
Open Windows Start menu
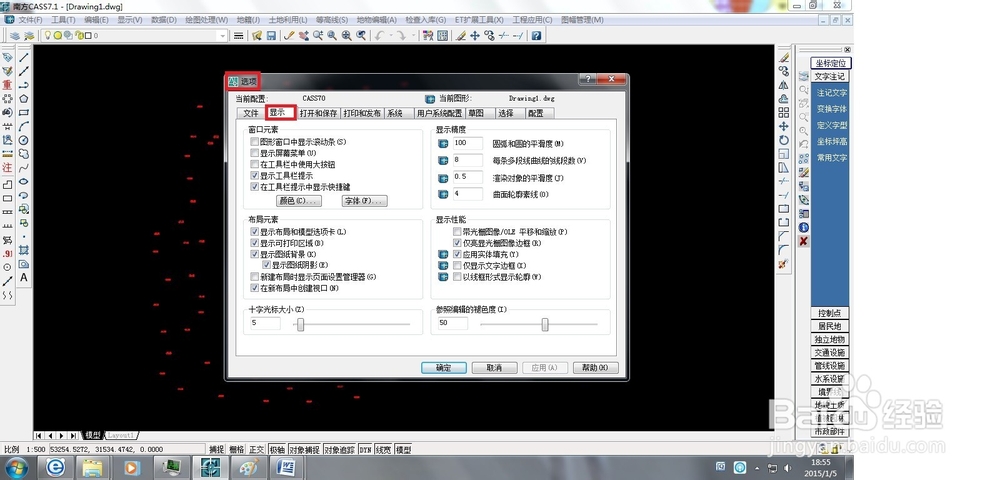[x=17, y=468]
